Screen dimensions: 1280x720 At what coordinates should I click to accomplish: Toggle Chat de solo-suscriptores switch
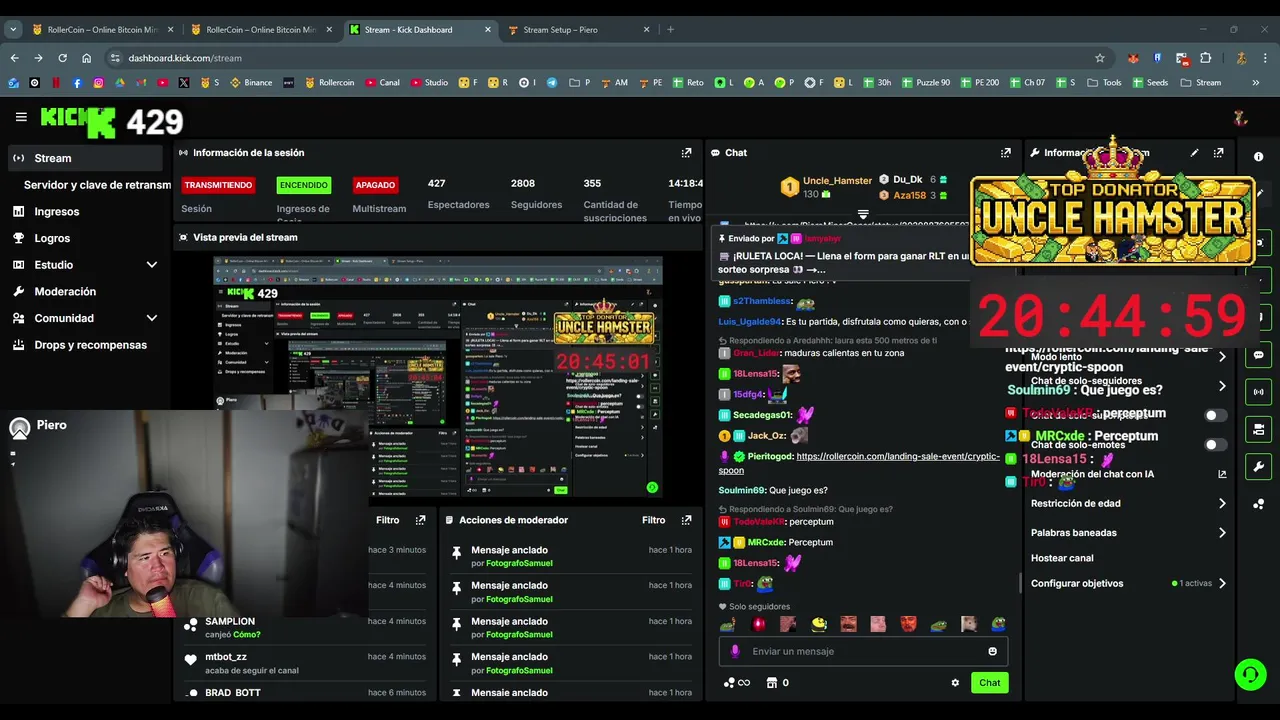[x=1215, y=415]
